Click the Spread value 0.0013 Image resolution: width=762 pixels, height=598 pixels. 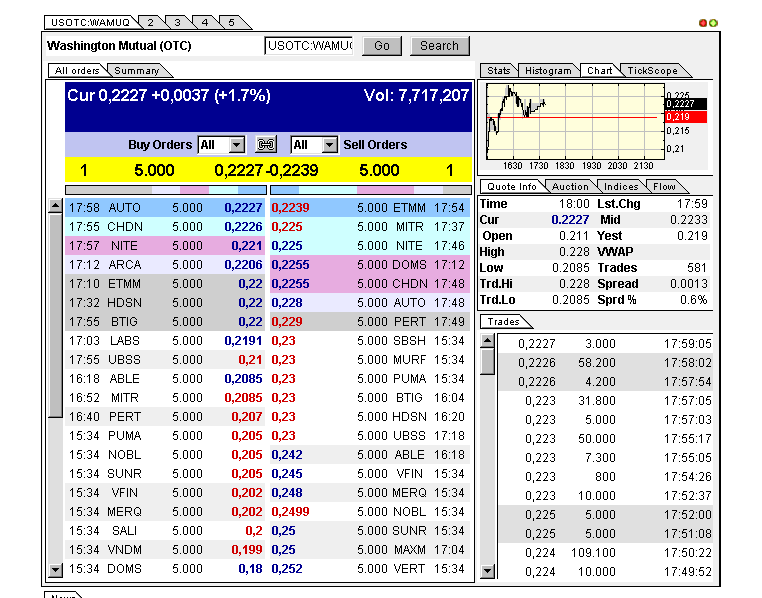point(689,284)
